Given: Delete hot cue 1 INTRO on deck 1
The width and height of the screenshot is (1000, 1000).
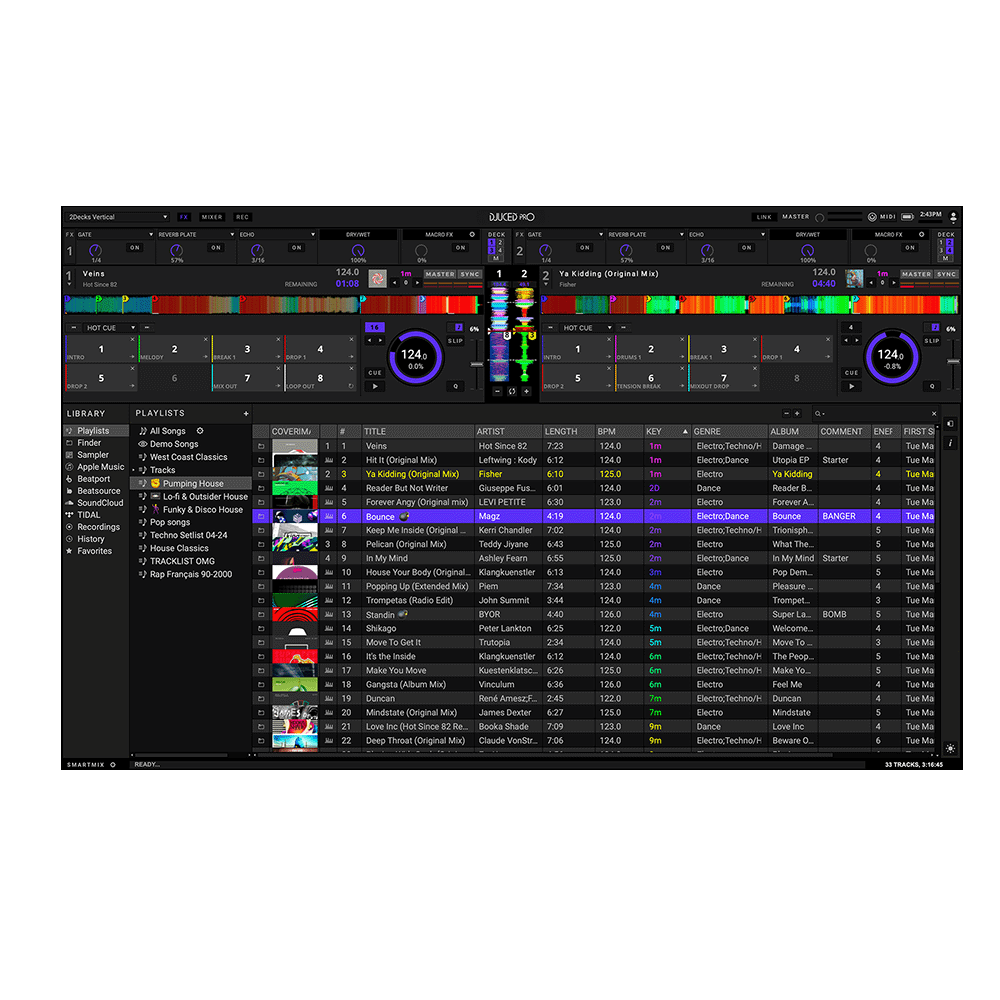Looking at the screenshot, I should 132,340.
